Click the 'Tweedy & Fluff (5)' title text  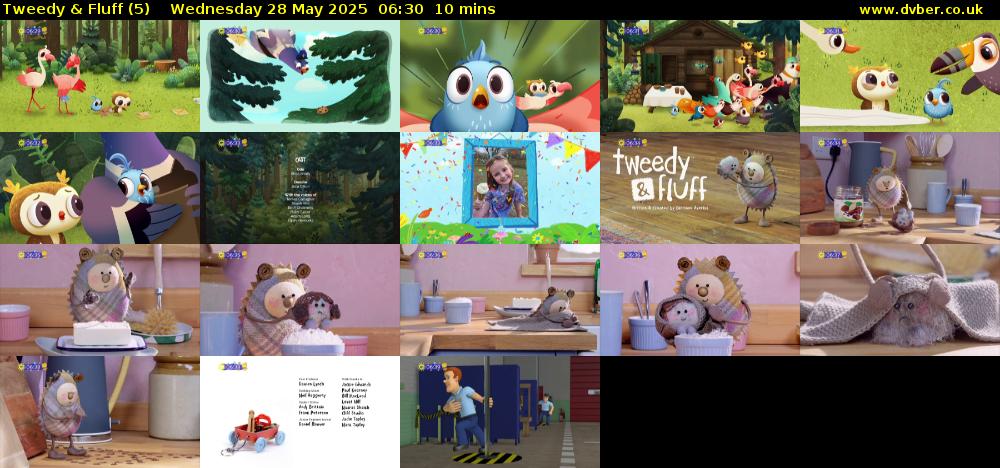[76, 10]
